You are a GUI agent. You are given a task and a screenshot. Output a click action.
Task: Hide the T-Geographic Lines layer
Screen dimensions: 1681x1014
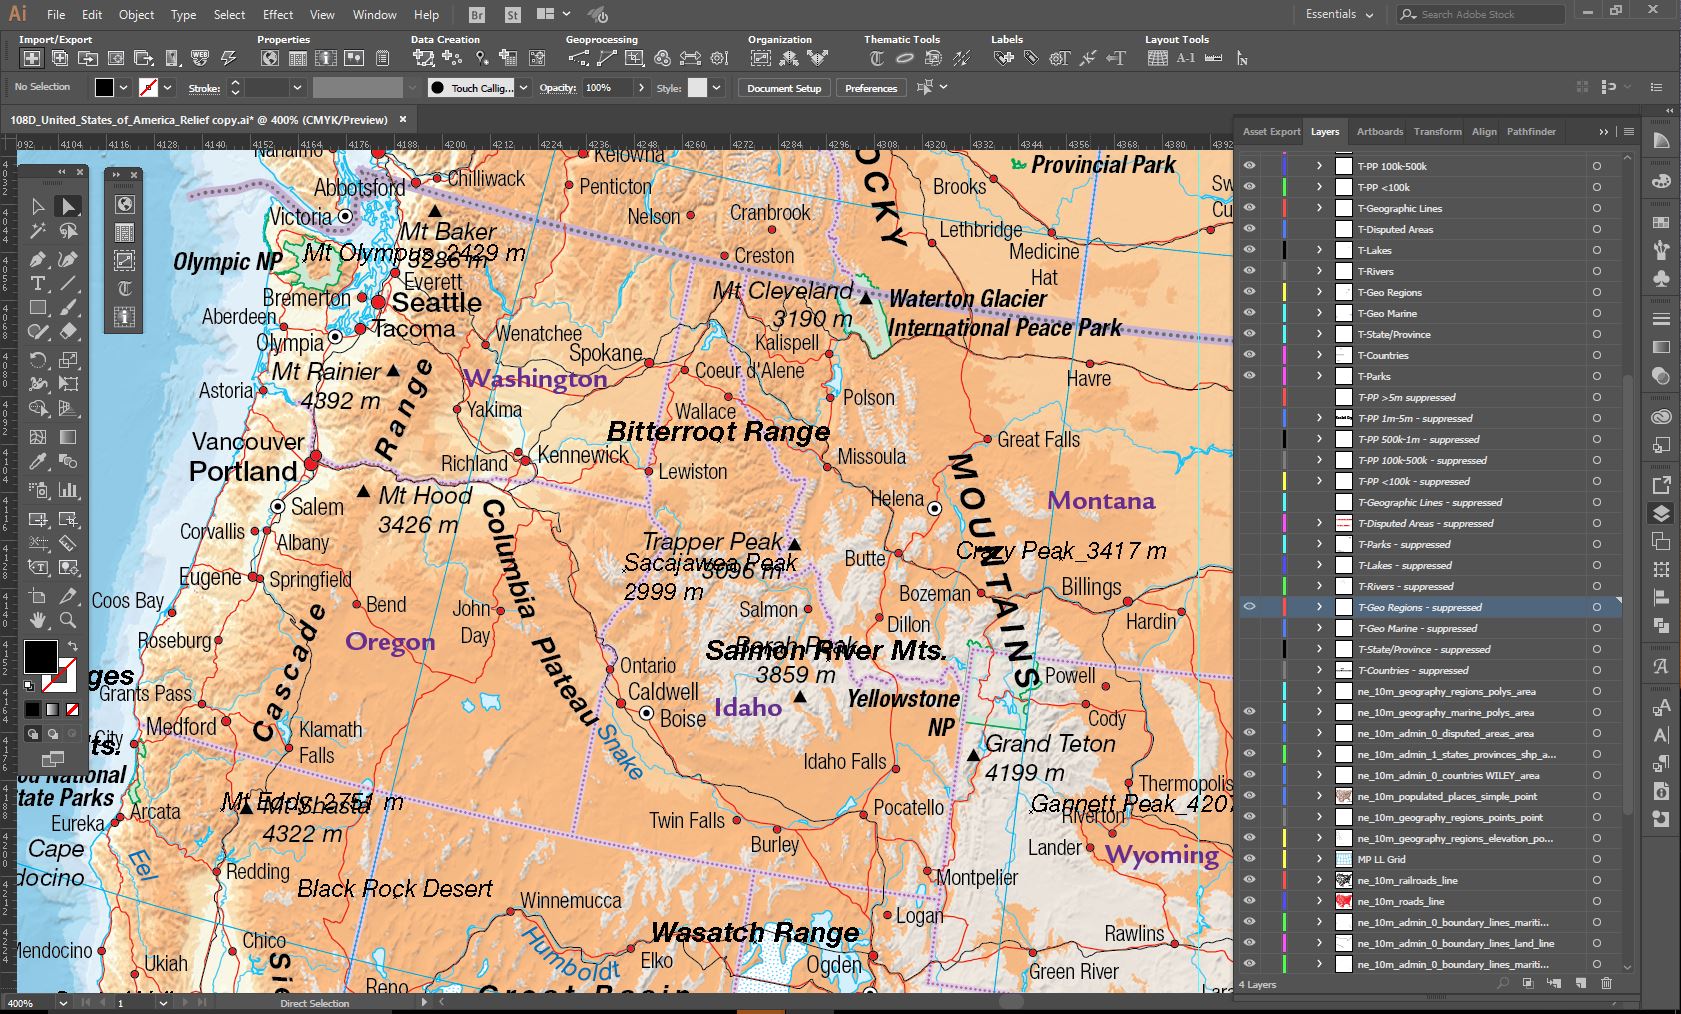click(x=1249, y=208)
